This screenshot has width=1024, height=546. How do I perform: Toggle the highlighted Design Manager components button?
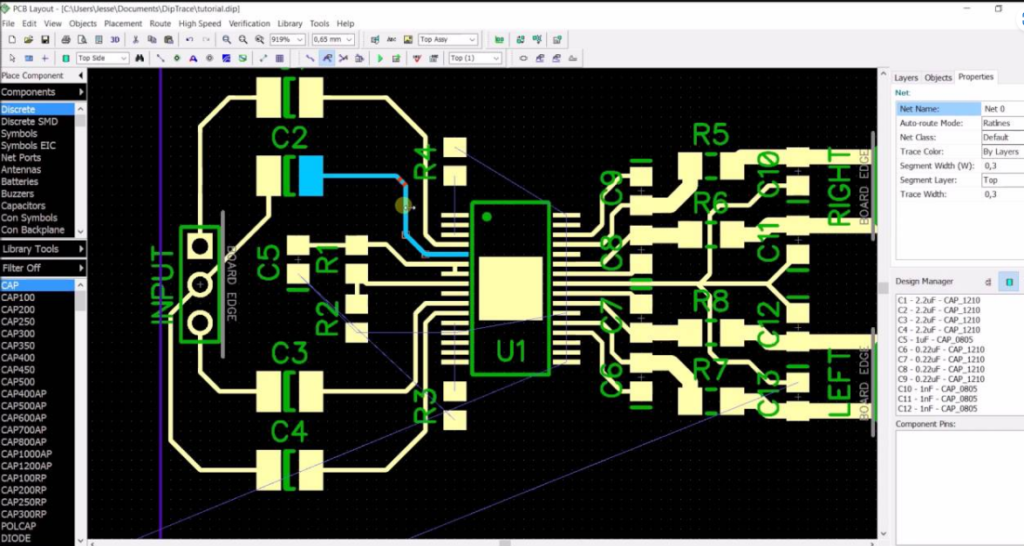1009,282
